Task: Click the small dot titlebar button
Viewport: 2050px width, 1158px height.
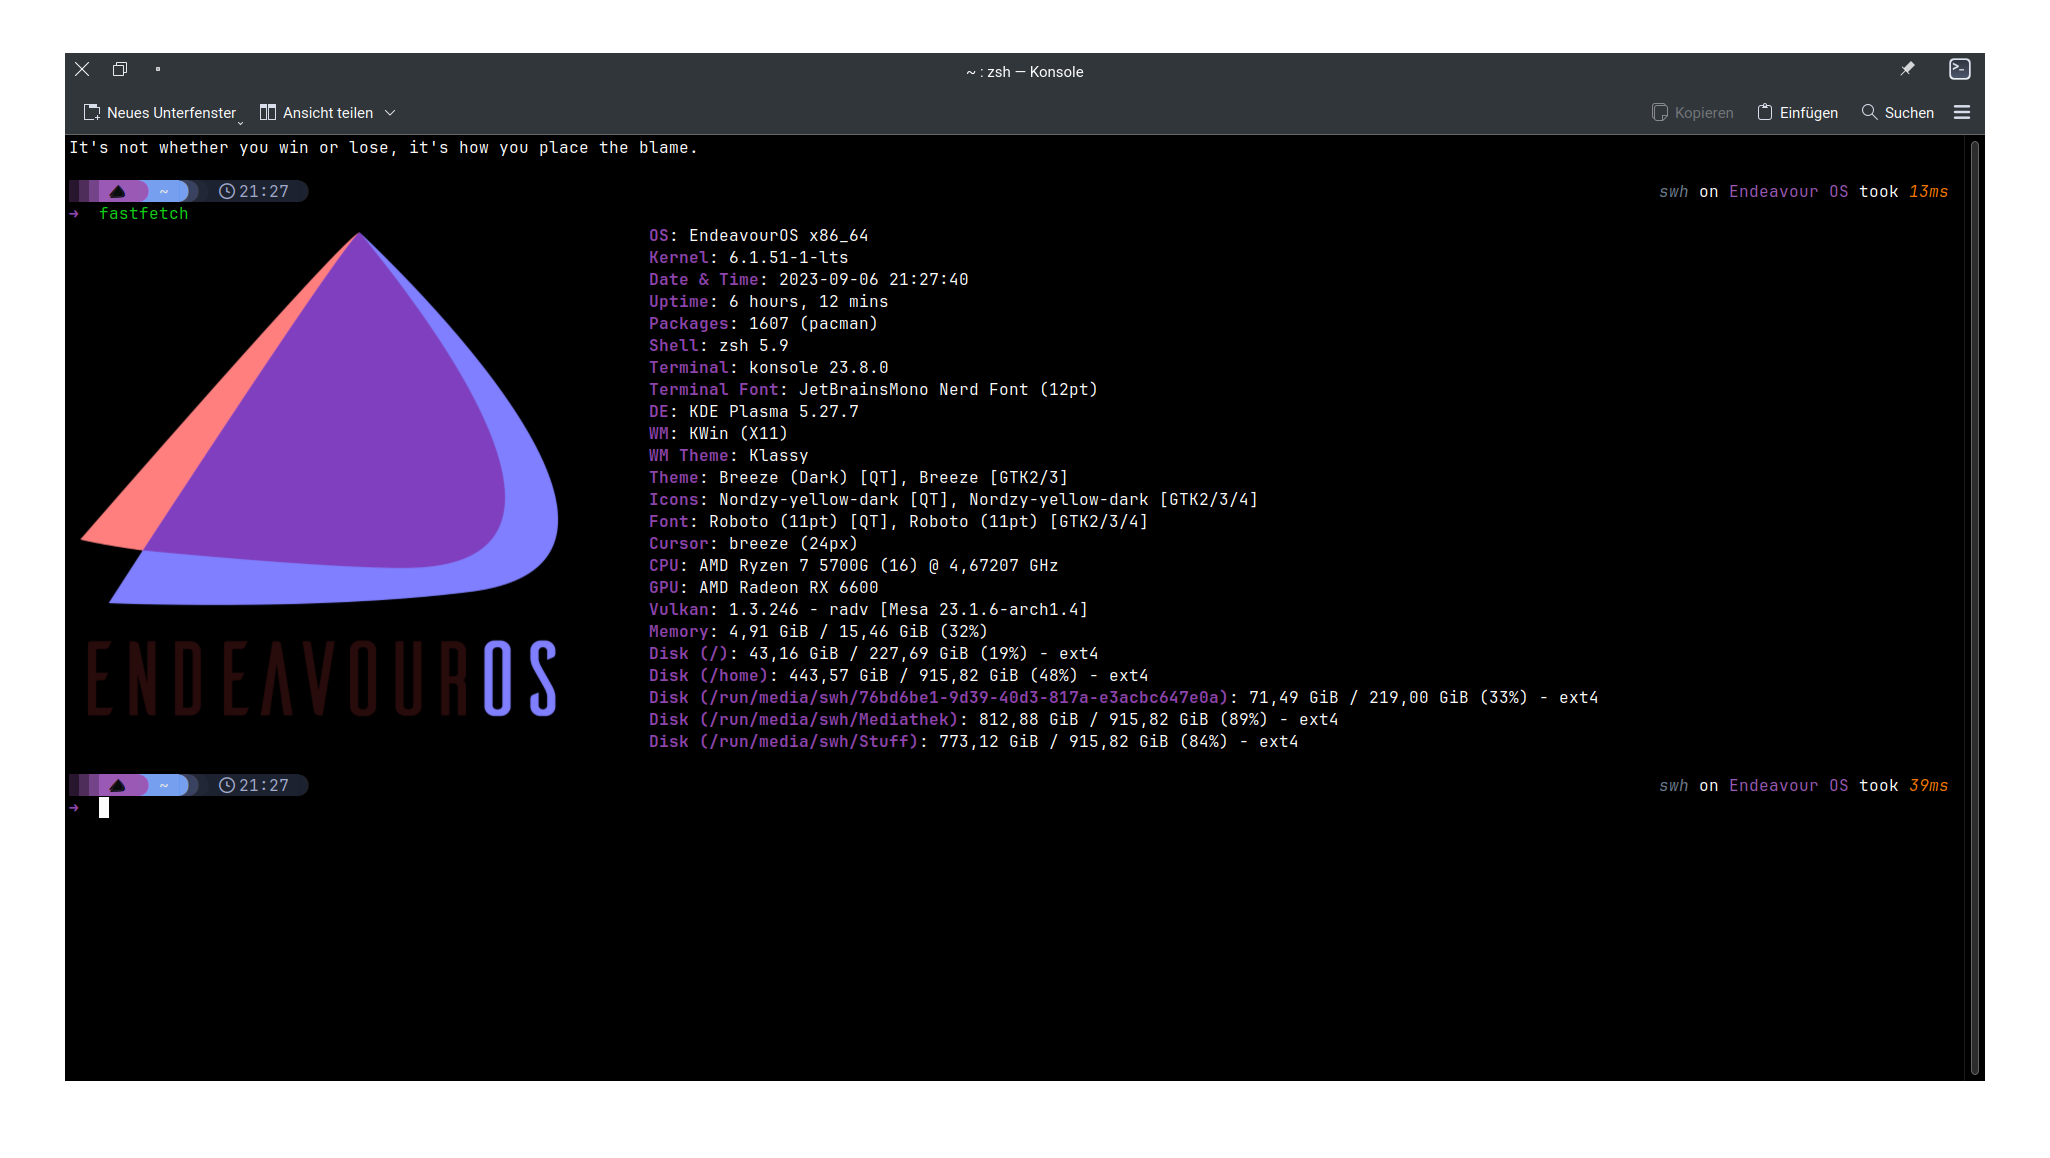Action: pyautogui.click(x=158, y=69)
